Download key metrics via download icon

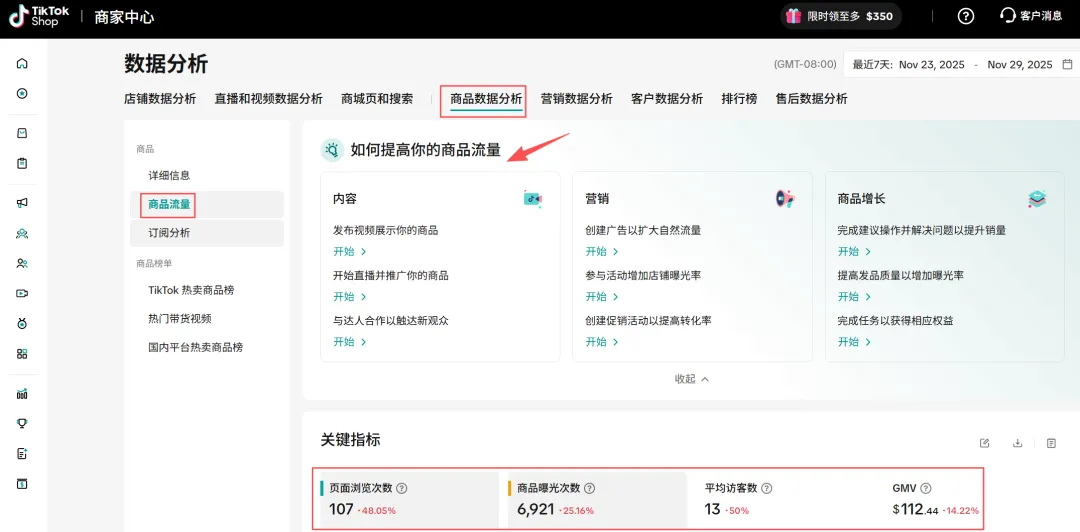pos(1018,443)
